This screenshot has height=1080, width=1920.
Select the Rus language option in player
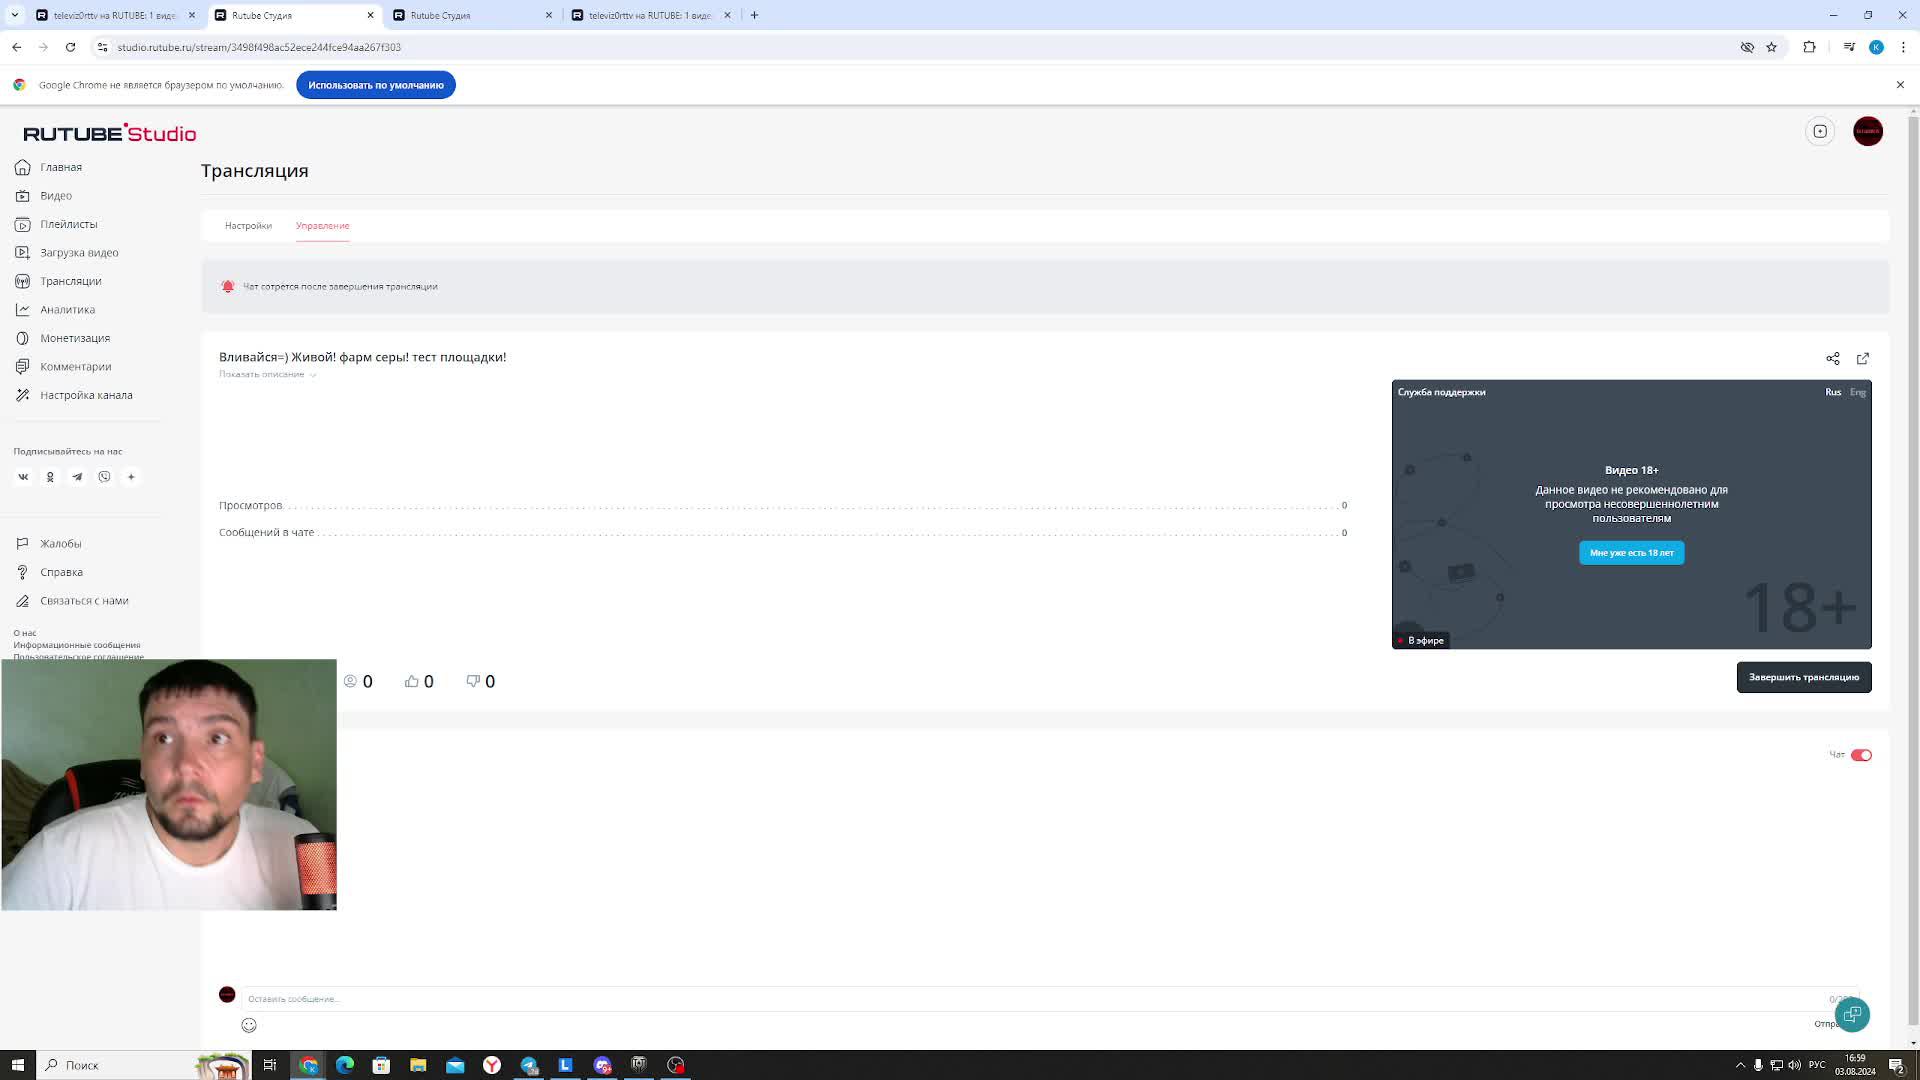(1832, 392)
